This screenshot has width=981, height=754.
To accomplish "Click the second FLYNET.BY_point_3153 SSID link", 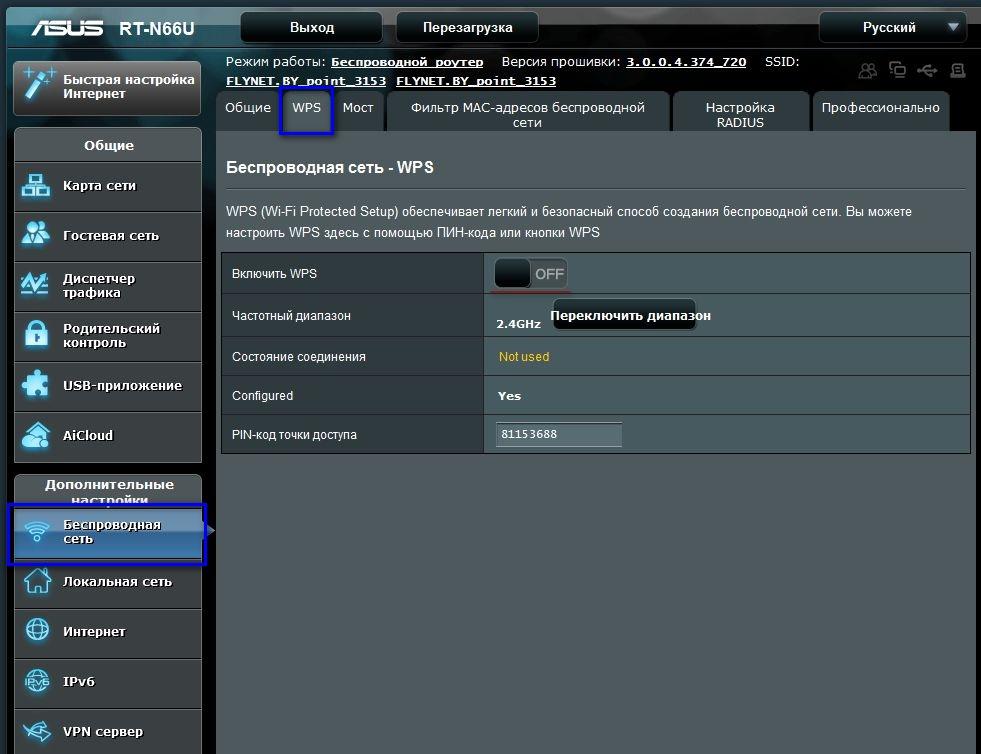I will pyautogui.click(x=475, y=81).
